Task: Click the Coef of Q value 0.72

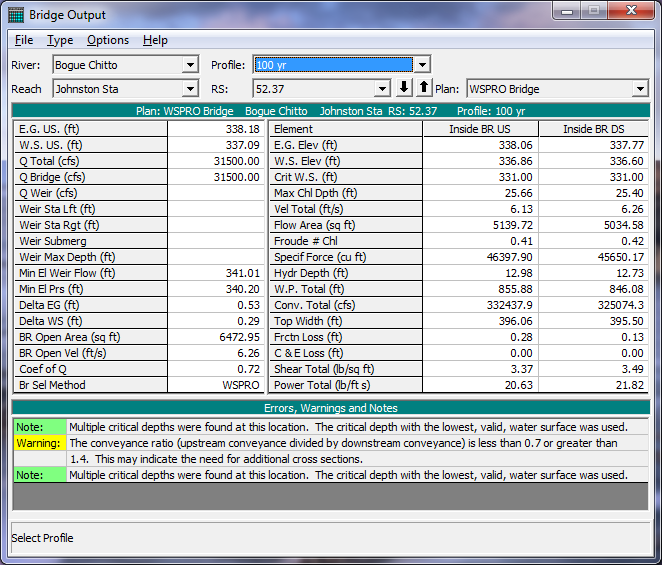Action: (x=216, y=369)
